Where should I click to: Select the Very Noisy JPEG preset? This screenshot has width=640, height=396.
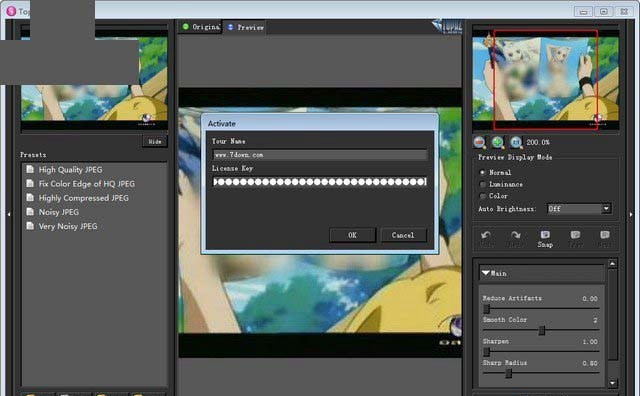[68, 226]
